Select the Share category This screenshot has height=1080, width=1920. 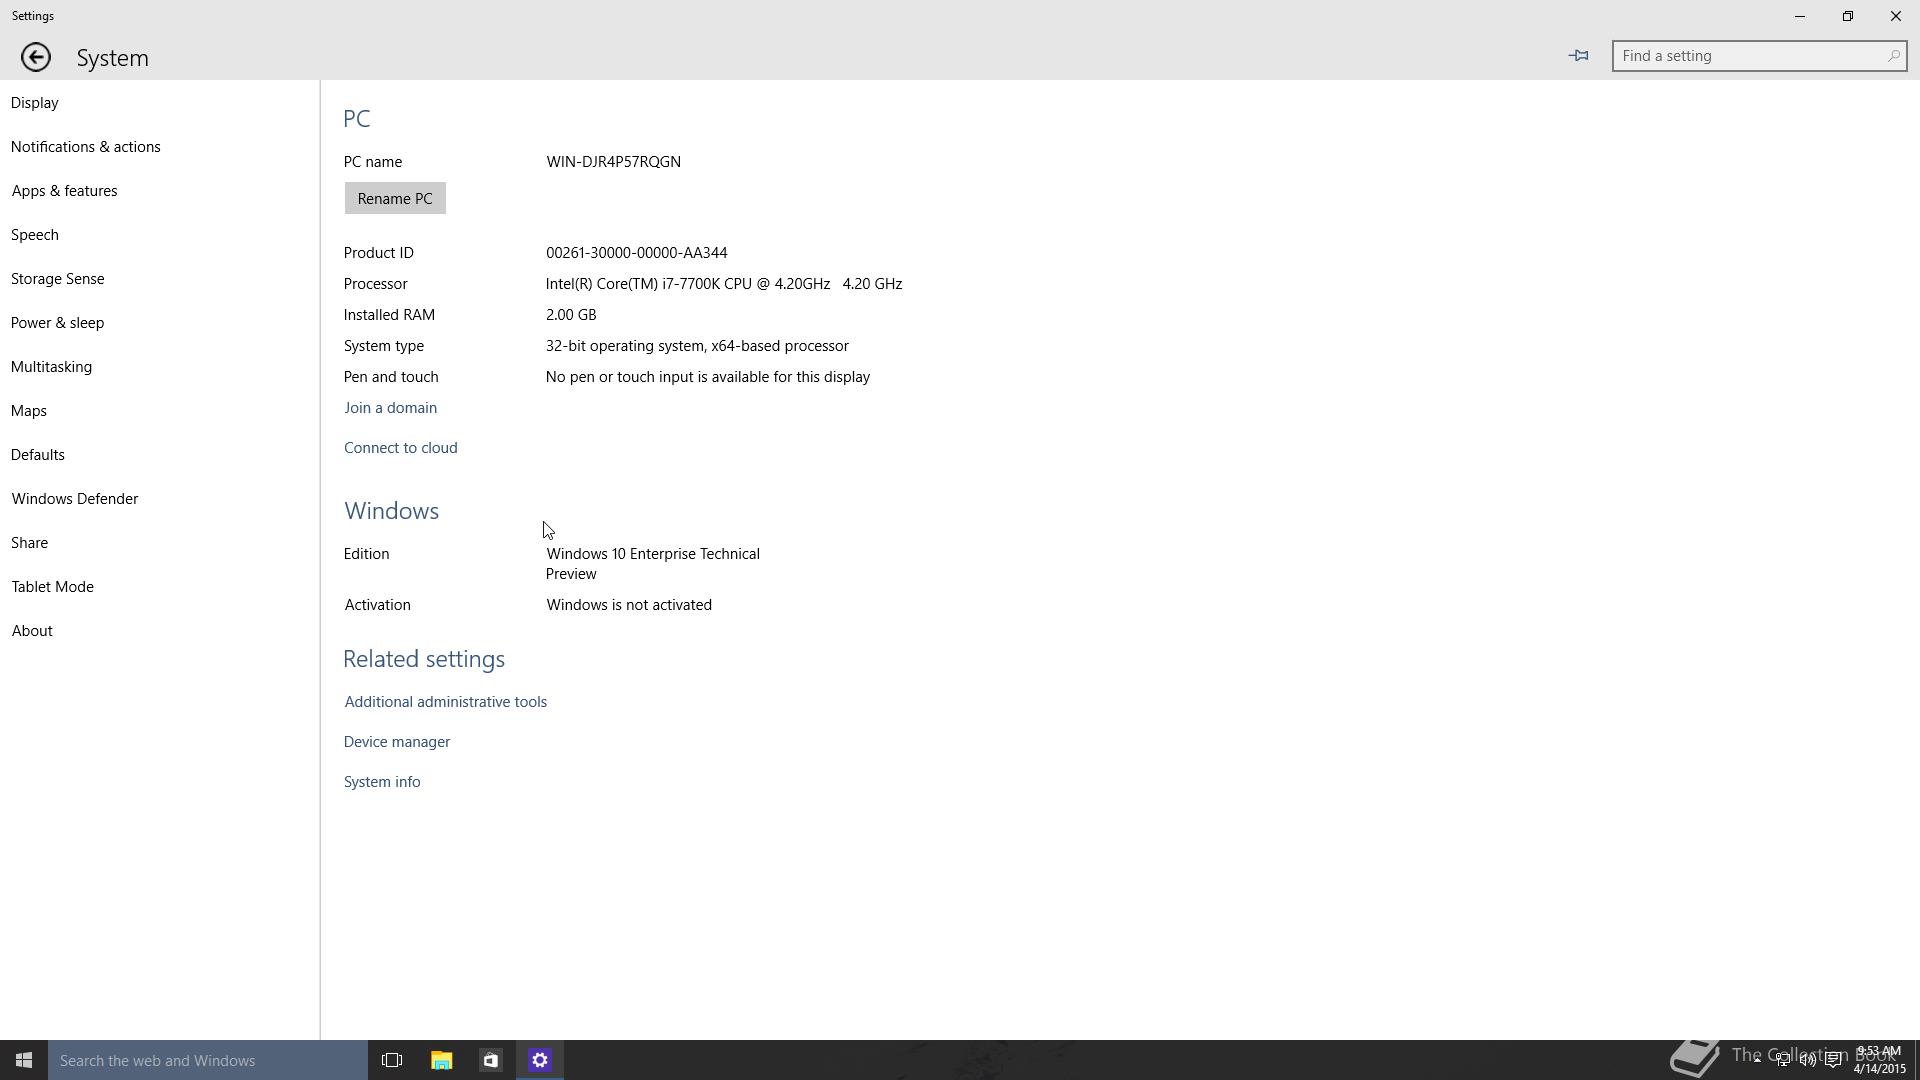coord(30,543)
